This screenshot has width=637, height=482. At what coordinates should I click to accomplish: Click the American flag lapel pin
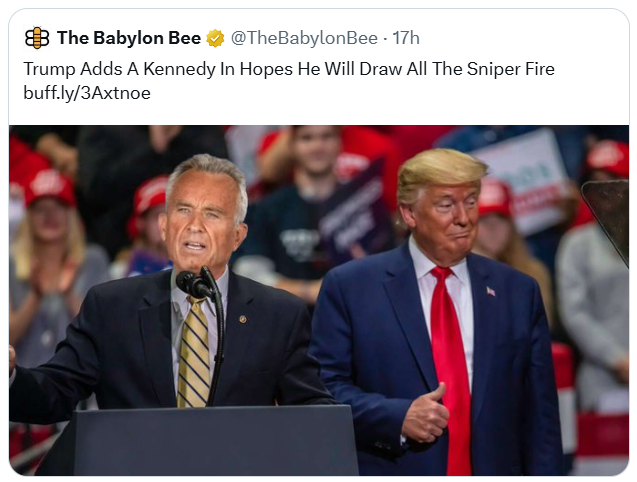pyautogui.click(x=490, y=291)
